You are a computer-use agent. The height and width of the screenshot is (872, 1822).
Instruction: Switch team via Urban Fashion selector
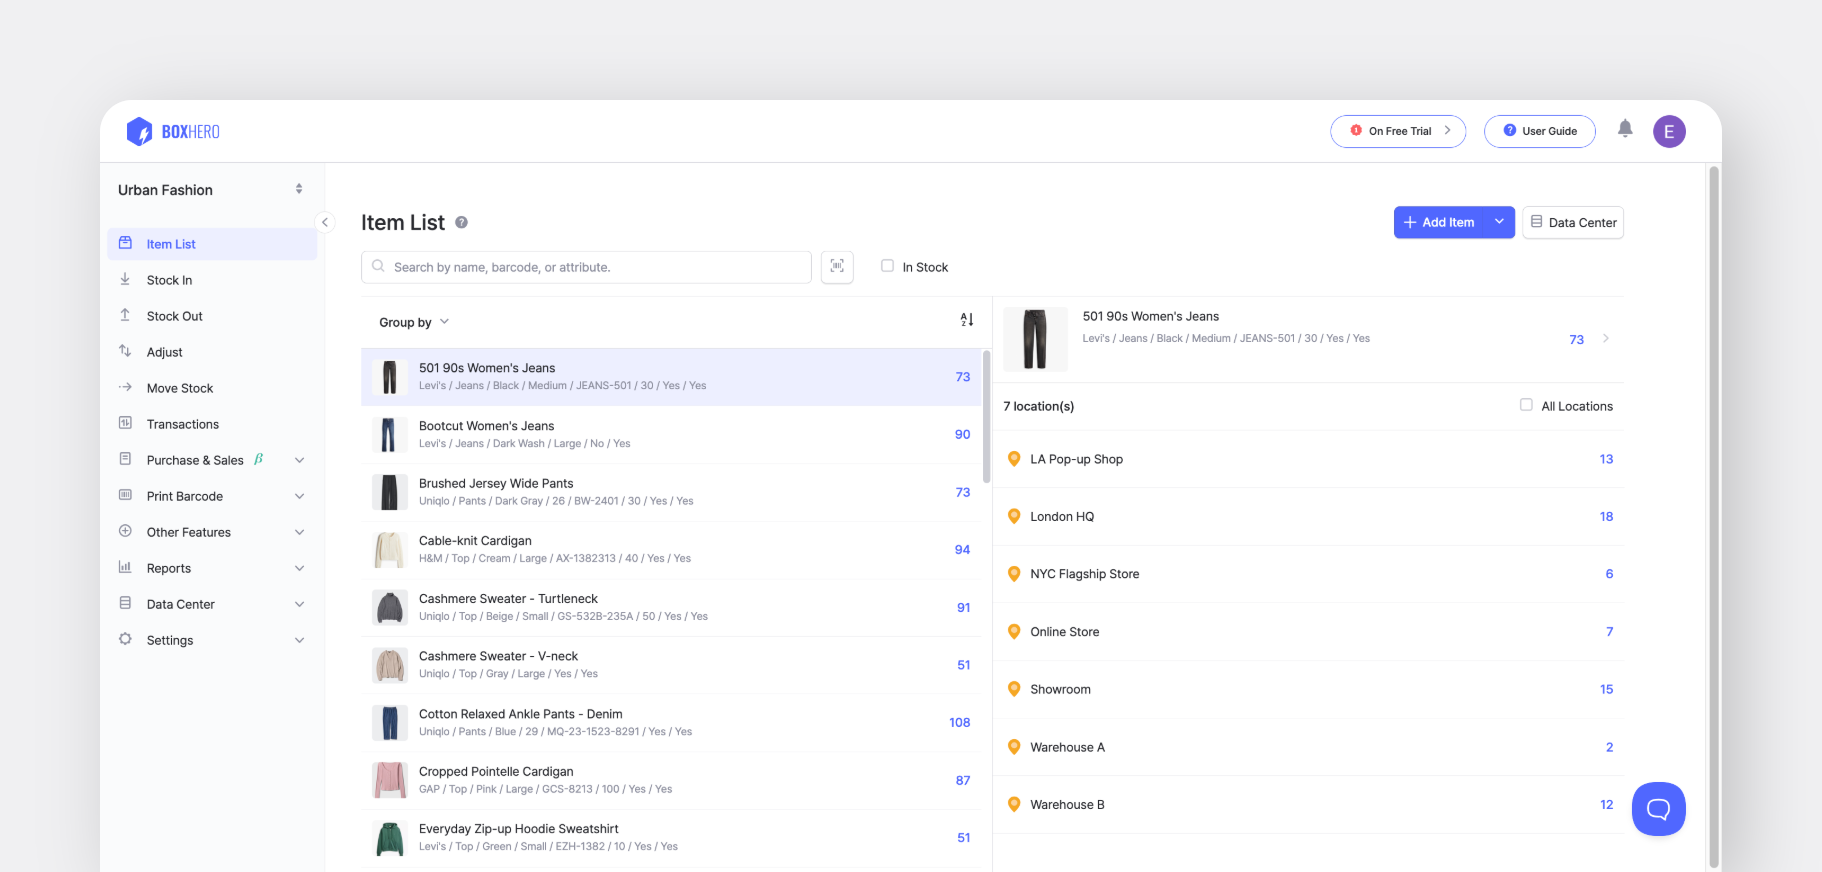[x=211, y=190]
